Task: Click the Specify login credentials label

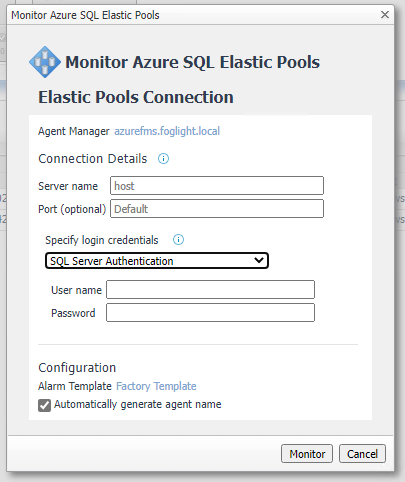Action: (x=102, y=240)
